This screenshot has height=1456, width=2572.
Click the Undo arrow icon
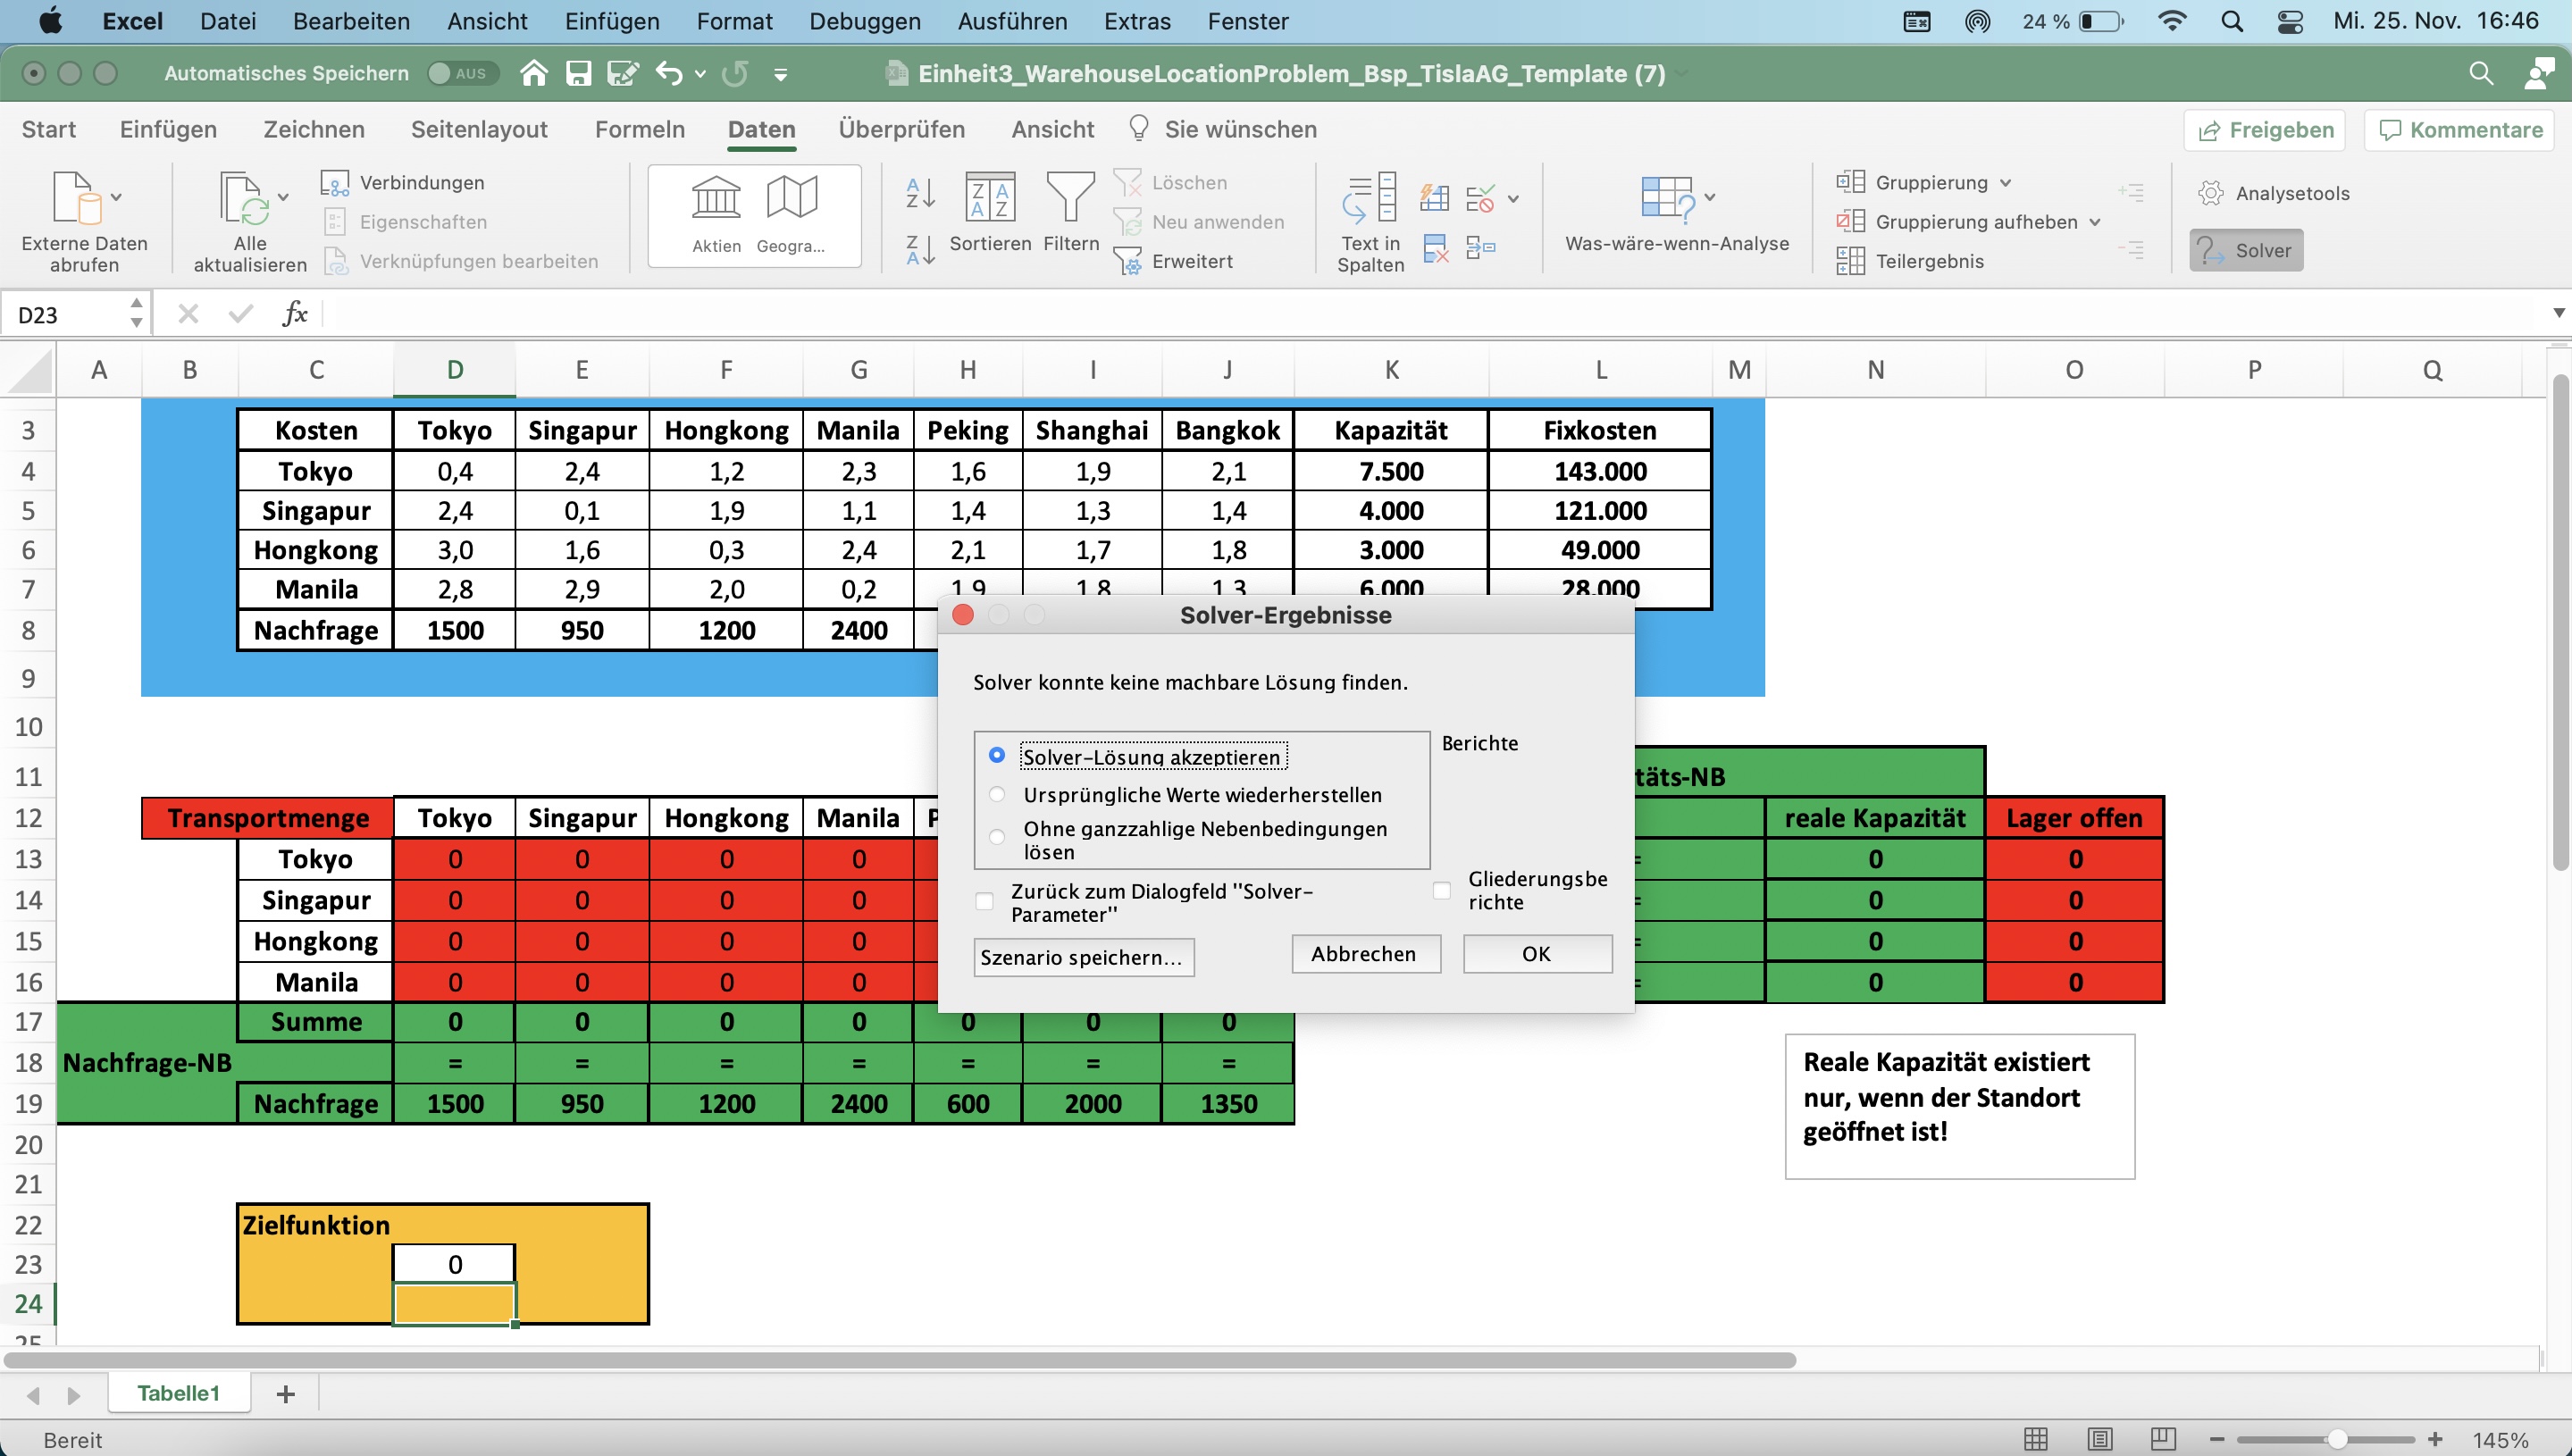(669, 73)
